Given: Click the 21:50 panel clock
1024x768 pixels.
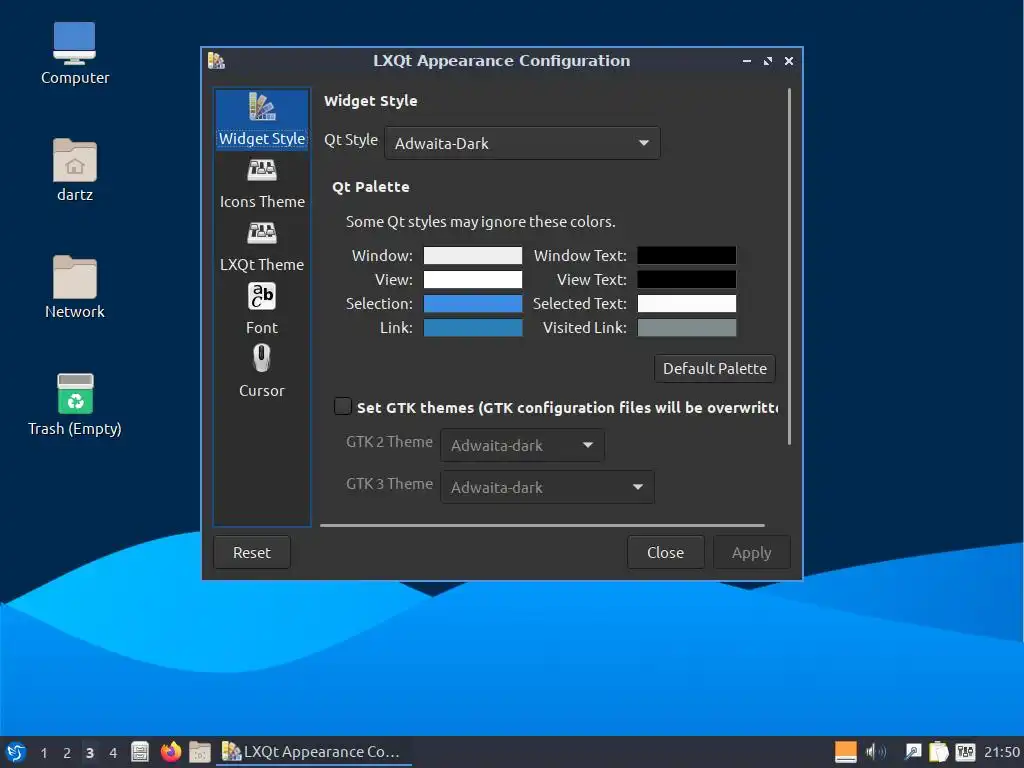Looking at the screenshot, I should click(x=1001, y=752).
